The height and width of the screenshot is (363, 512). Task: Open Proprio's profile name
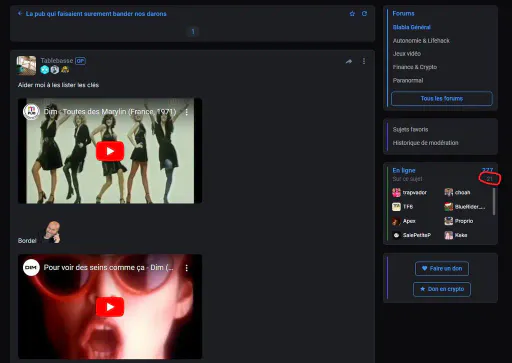pyautogui.click(x=464, y=221)
